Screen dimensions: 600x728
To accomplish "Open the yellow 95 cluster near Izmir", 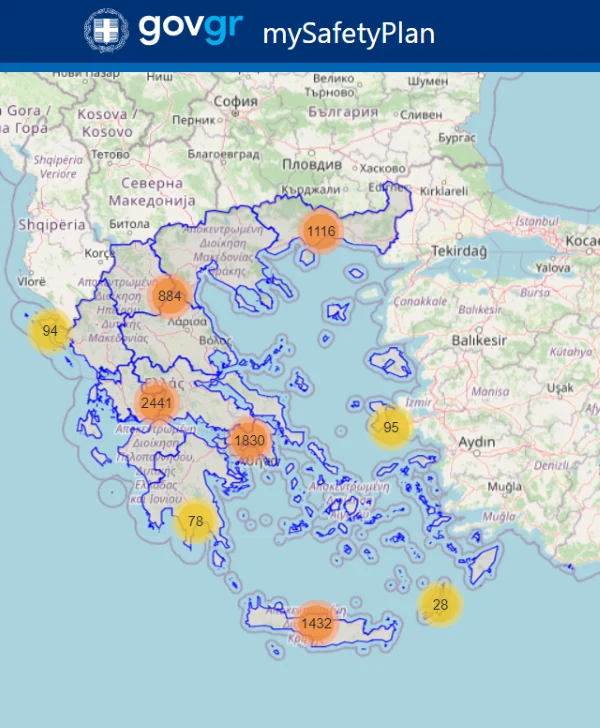I will [x=390, y=427].
